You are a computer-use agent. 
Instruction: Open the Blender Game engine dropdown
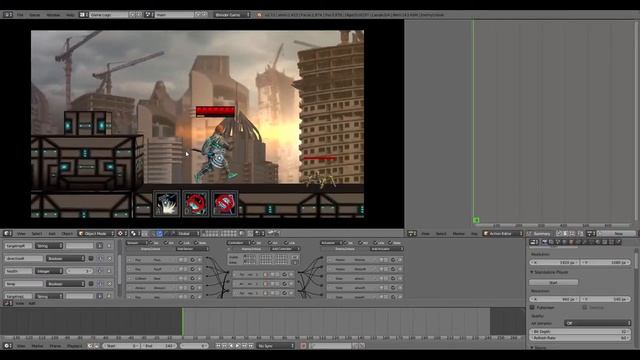pos(232,15)
